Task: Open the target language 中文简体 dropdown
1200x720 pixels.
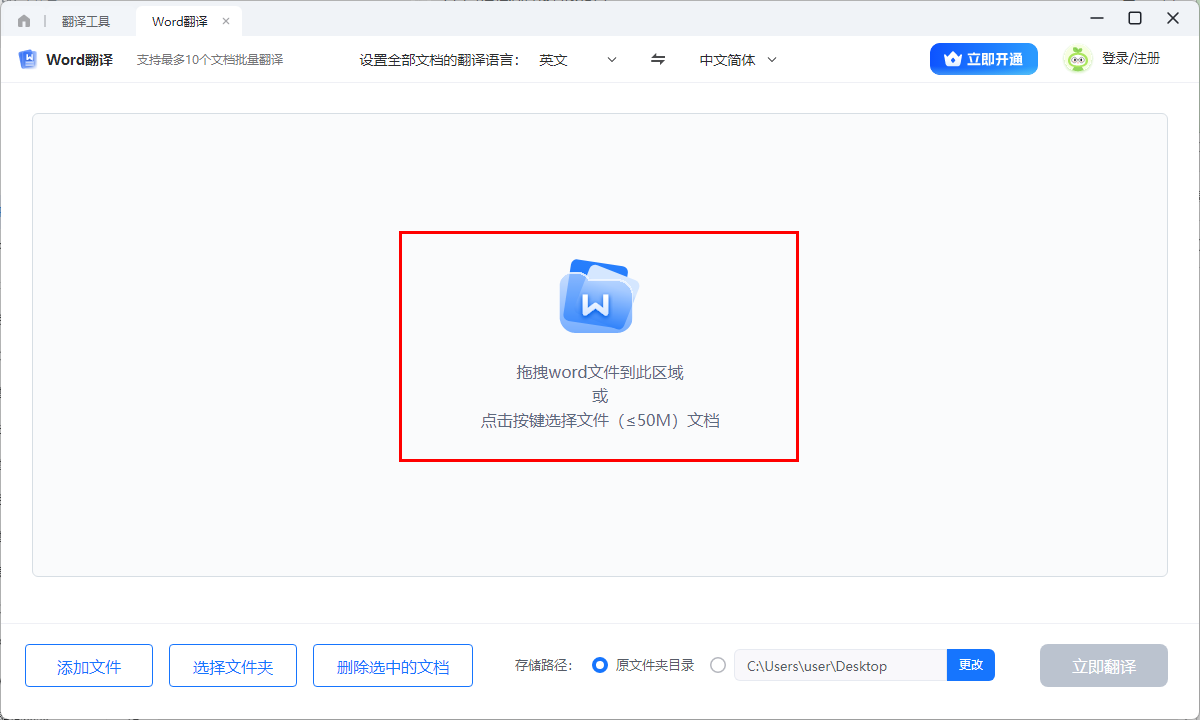Action: (738, 60)
